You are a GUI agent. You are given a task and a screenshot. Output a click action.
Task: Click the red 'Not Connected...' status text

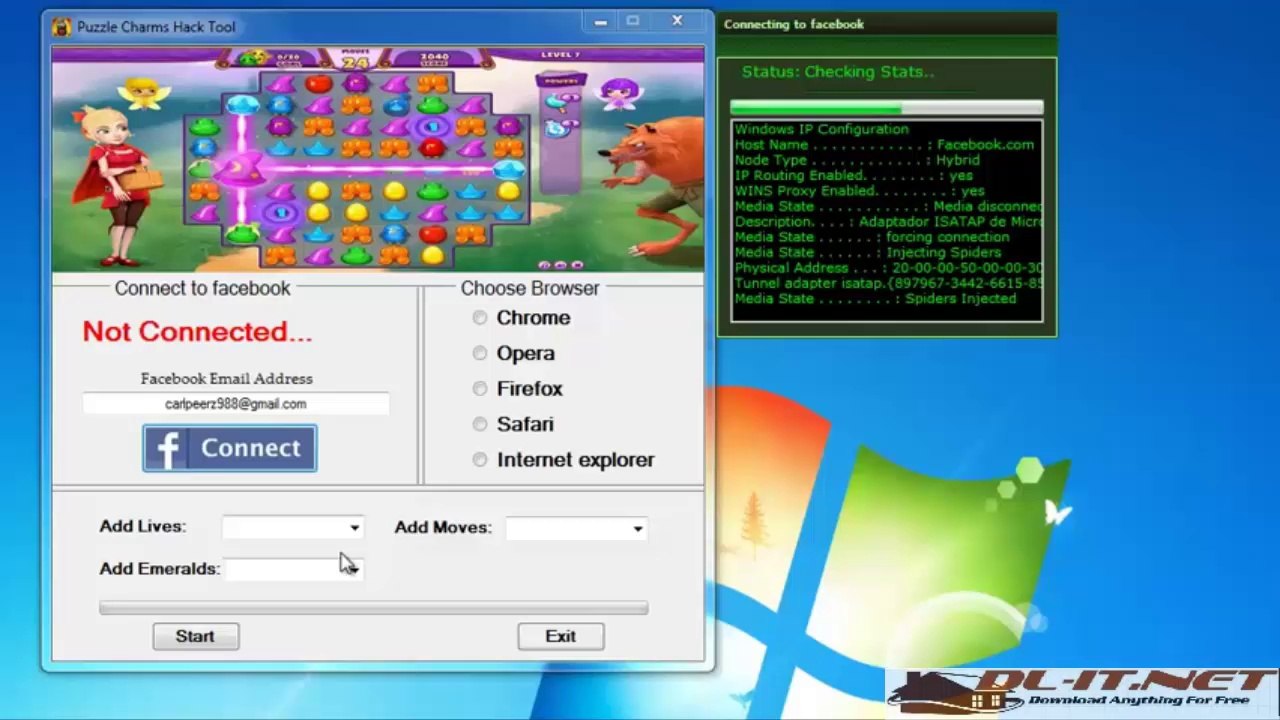[197, 332]
